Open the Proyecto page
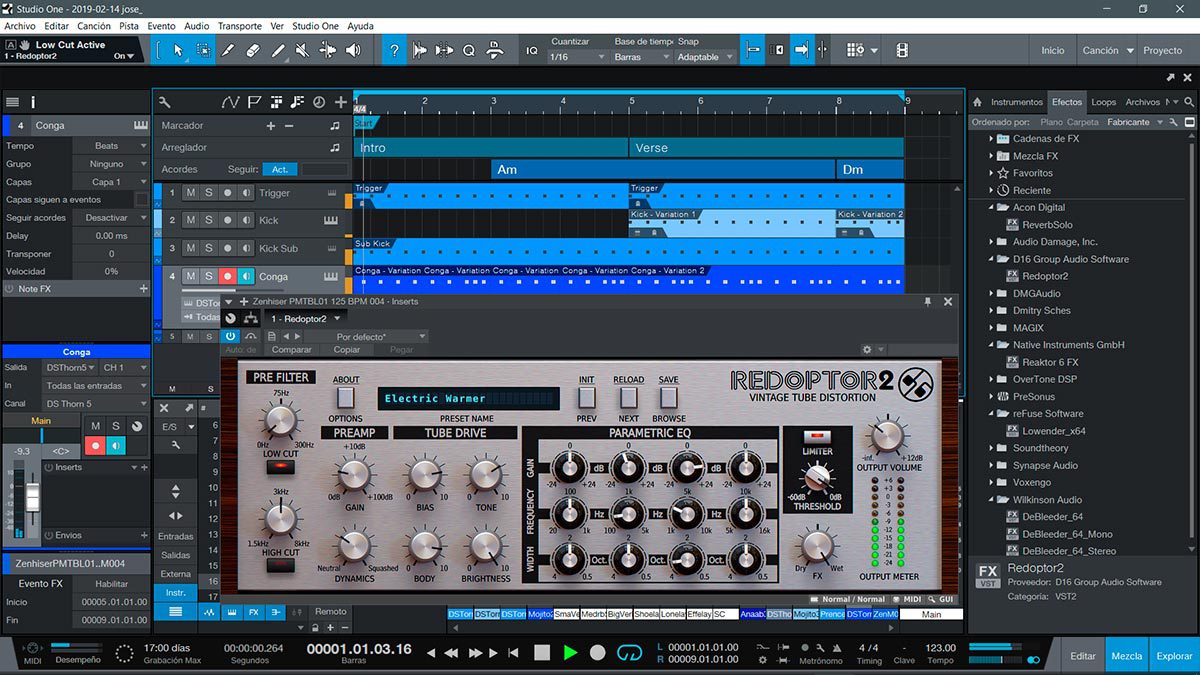This screenshot has width=1200, height=675. [1162, 50]
